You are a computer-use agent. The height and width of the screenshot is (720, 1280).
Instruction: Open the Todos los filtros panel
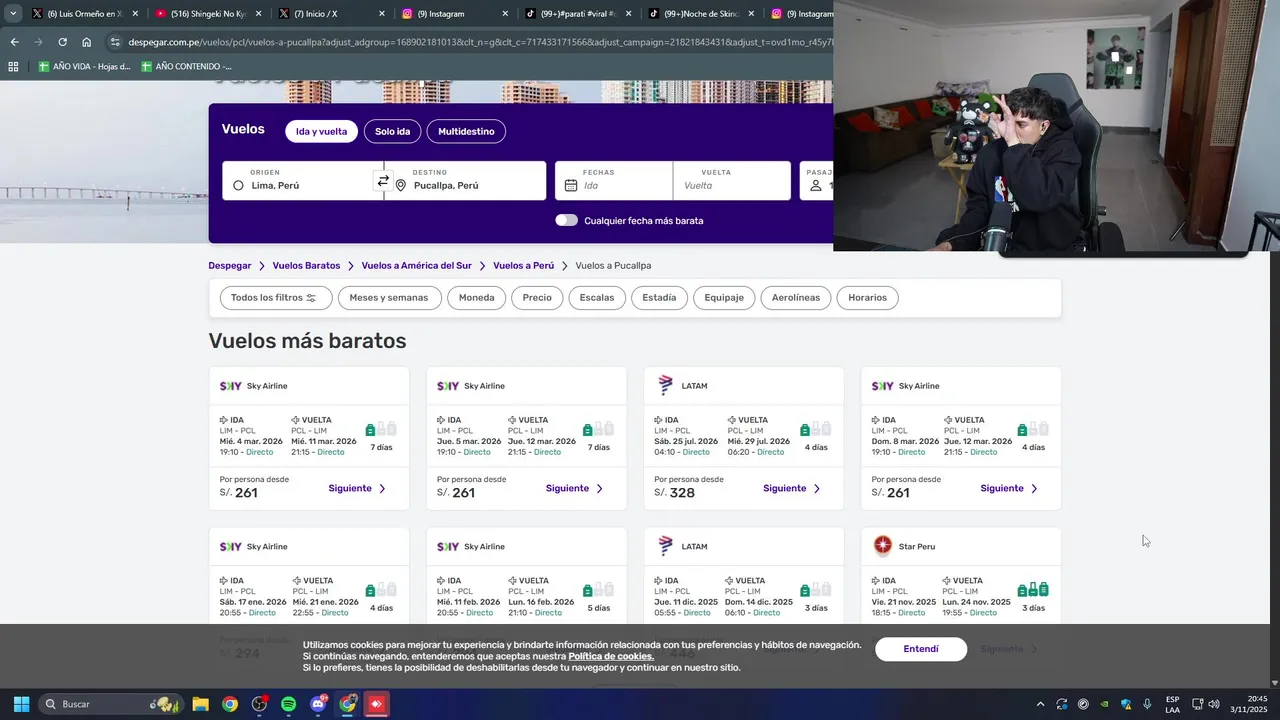pos(274,298)
